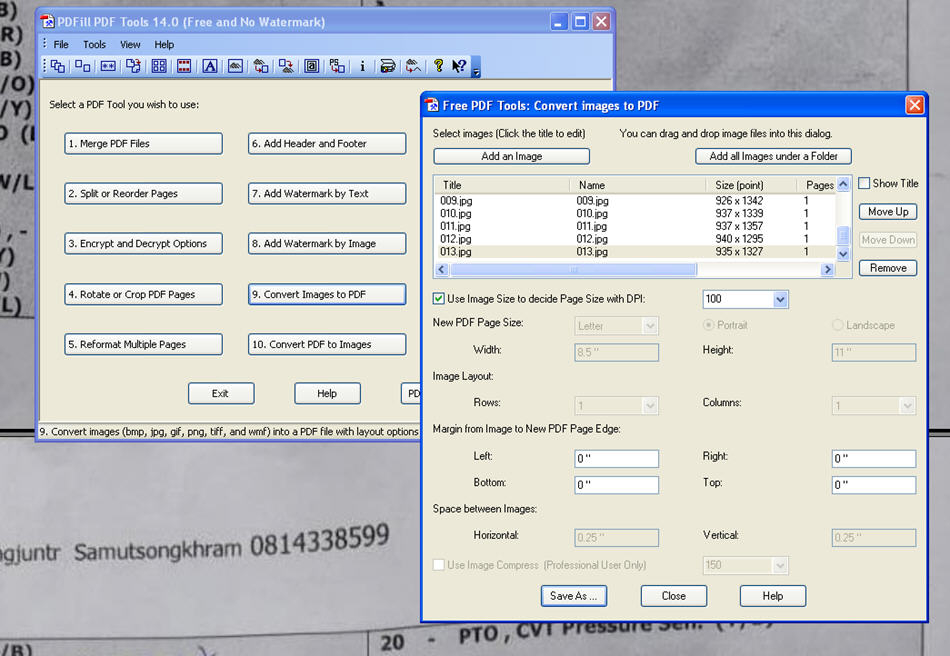Open the image compress 150 dropdown
The image size is (950, 656).
coord(780,565)
